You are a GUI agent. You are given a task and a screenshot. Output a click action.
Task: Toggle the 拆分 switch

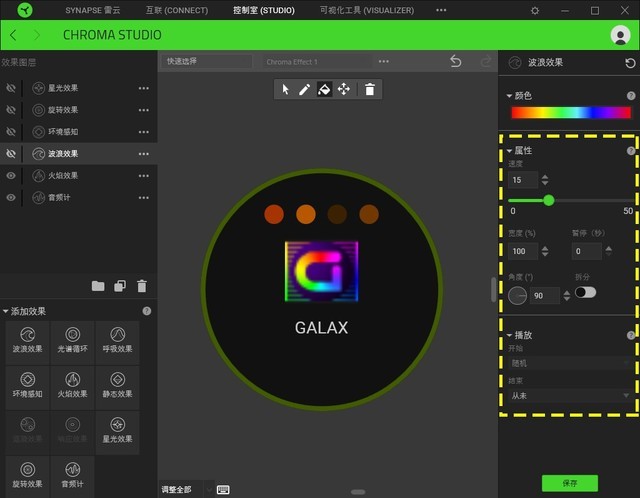coord(585,292)
